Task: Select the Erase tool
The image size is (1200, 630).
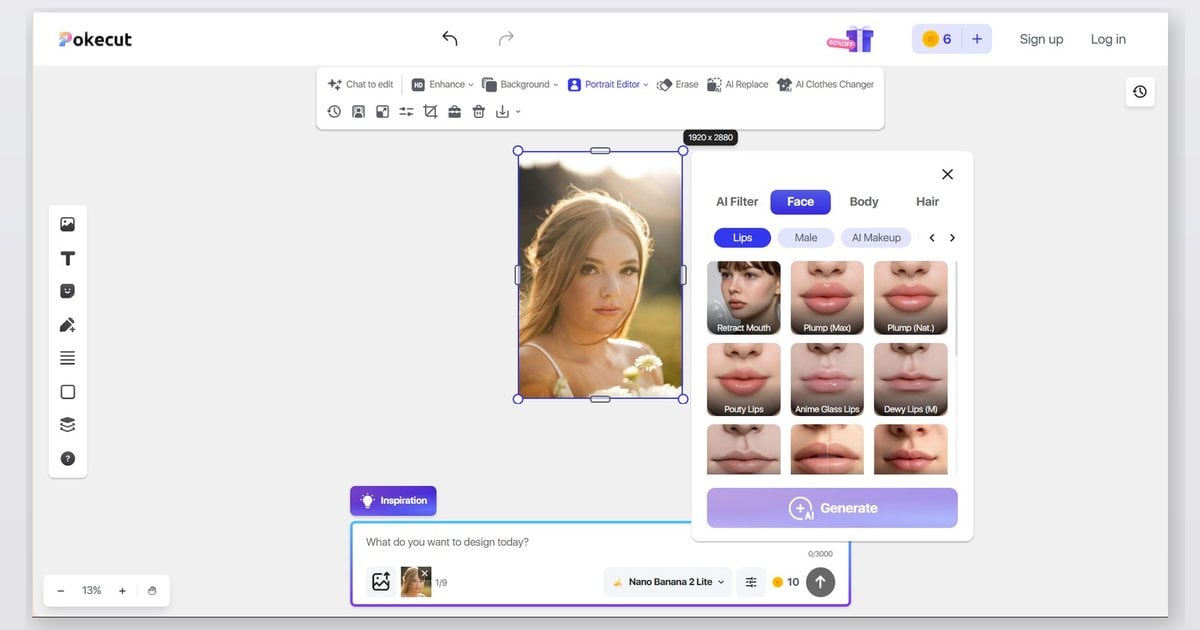Action: tap(678, 85)
